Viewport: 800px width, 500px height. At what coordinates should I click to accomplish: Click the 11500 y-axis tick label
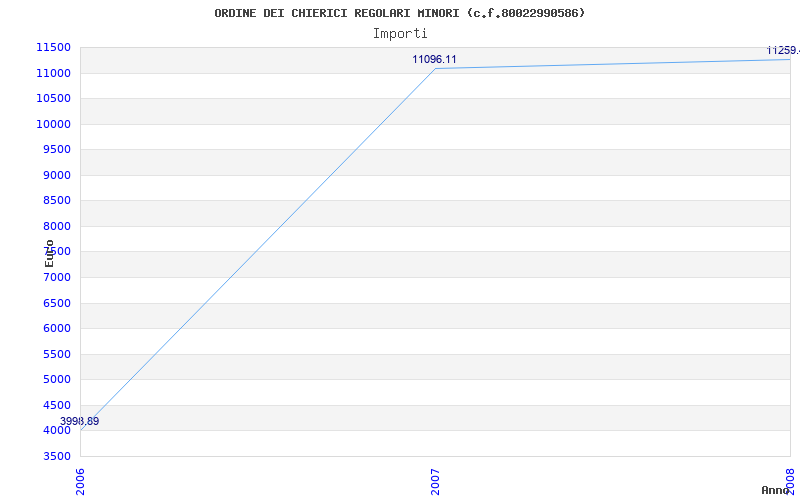tap(53, 47)
